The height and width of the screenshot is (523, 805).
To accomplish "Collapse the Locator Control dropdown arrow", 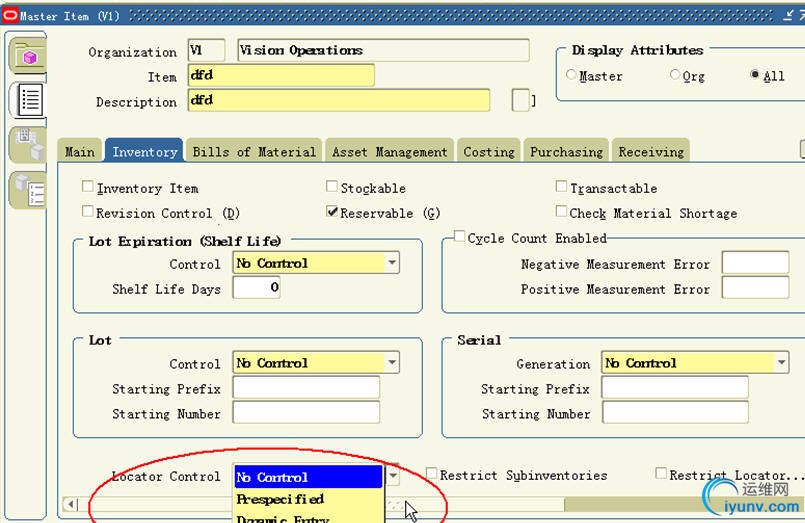I will point(392,476).
